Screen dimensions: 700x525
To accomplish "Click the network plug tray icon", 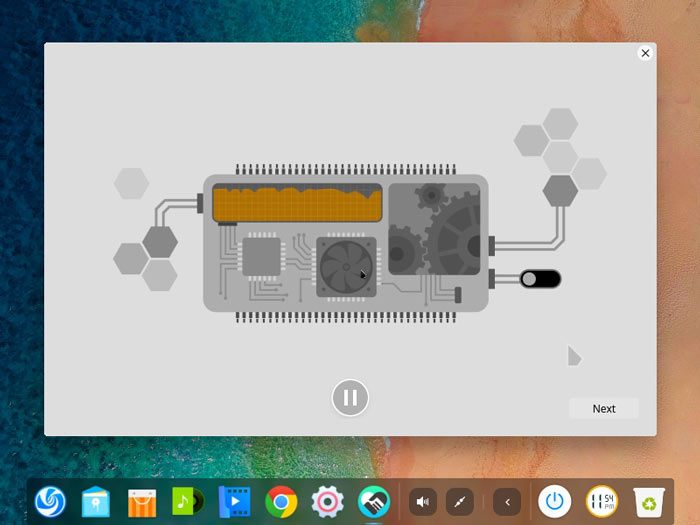I will tap(460, 502).
